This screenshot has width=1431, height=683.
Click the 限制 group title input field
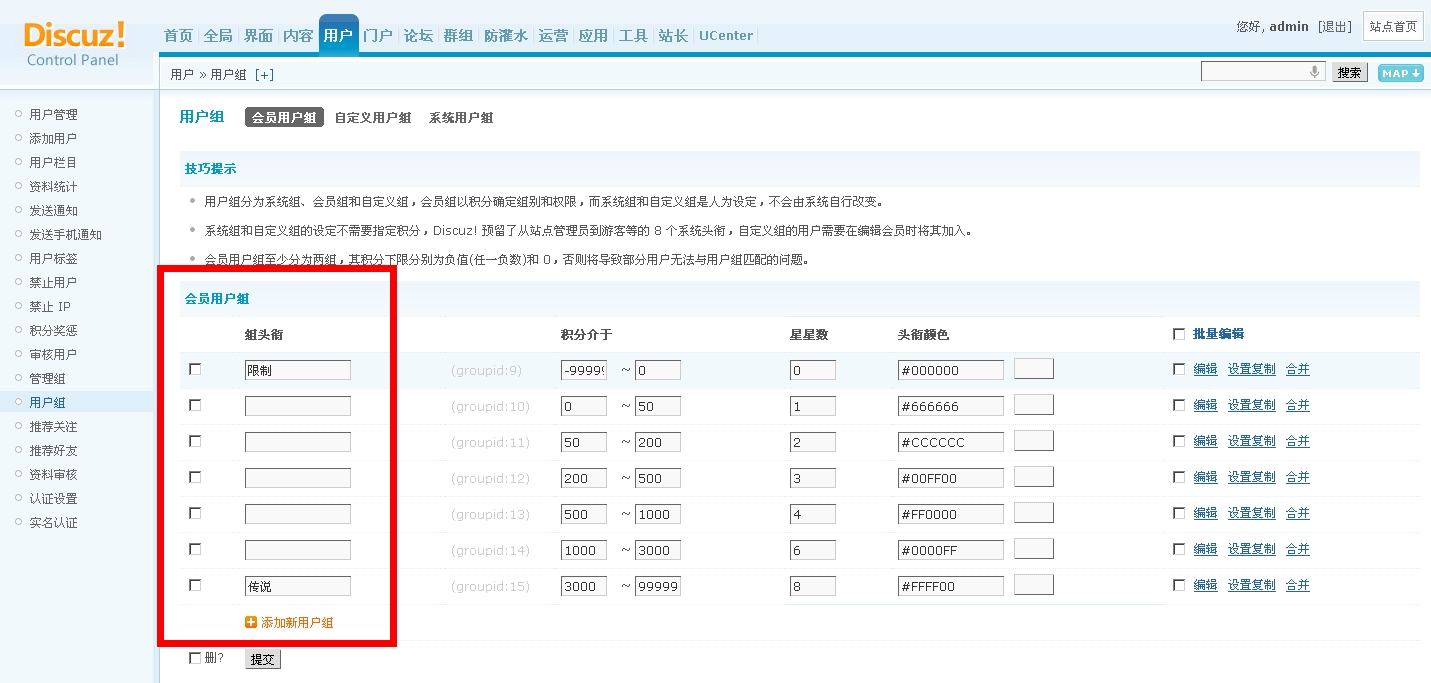coord(298,370)
